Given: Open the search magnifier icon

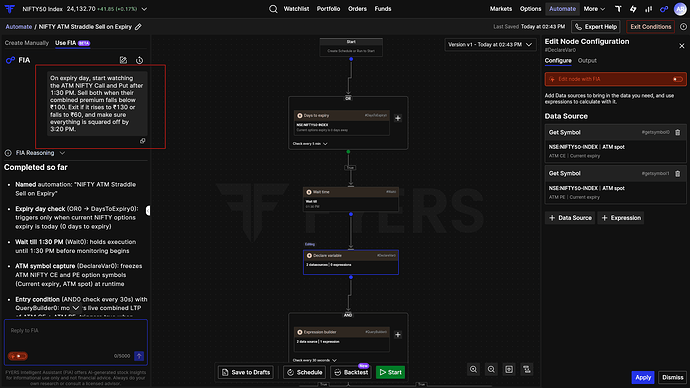Looking at the screenshot, I should pos(273,9).
